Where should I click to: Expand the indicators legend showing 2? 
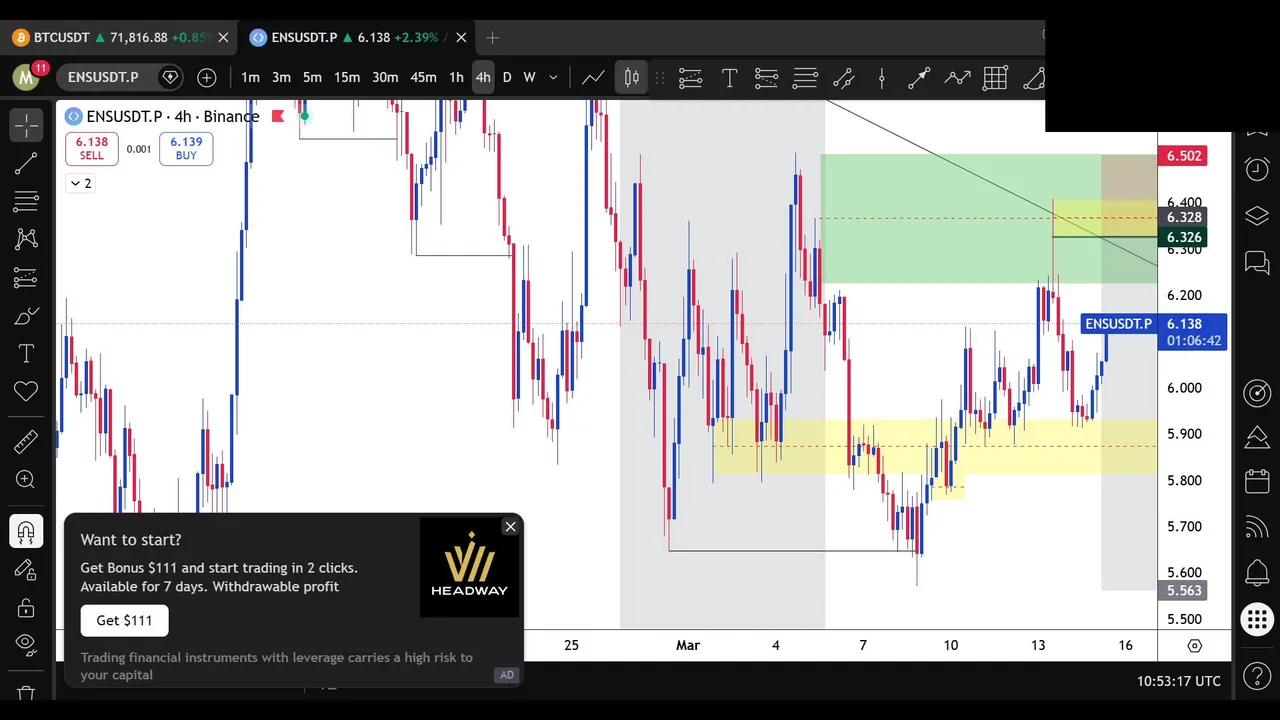[80, 183]
